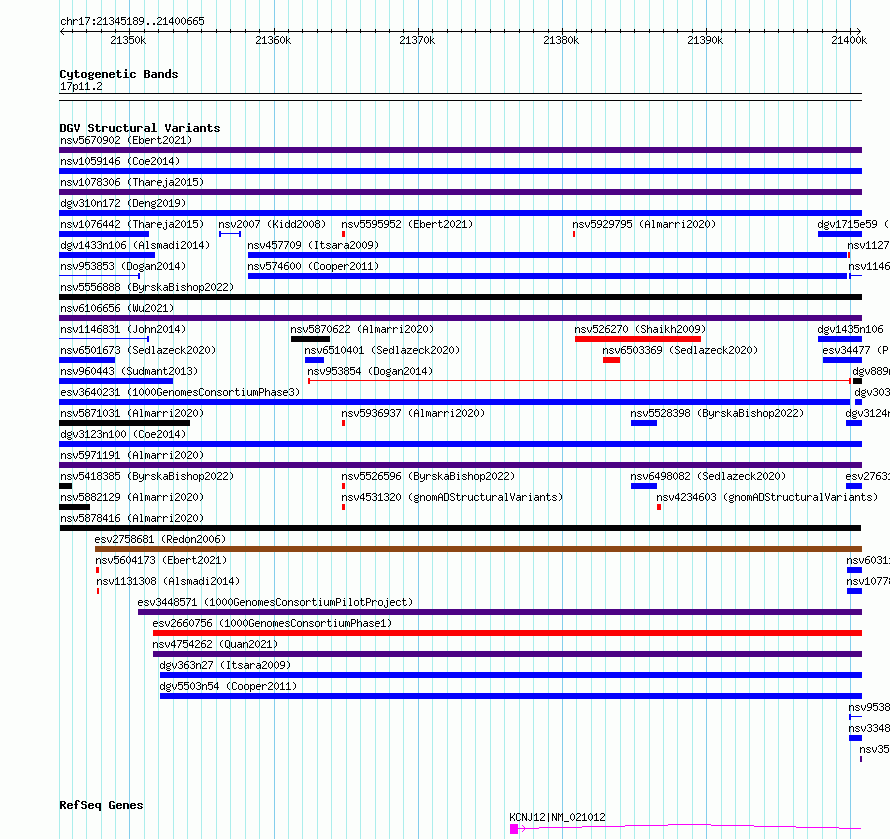Select the dgv363n27 (Itsara2009) label
890x839 pixels.
point(225,665)
